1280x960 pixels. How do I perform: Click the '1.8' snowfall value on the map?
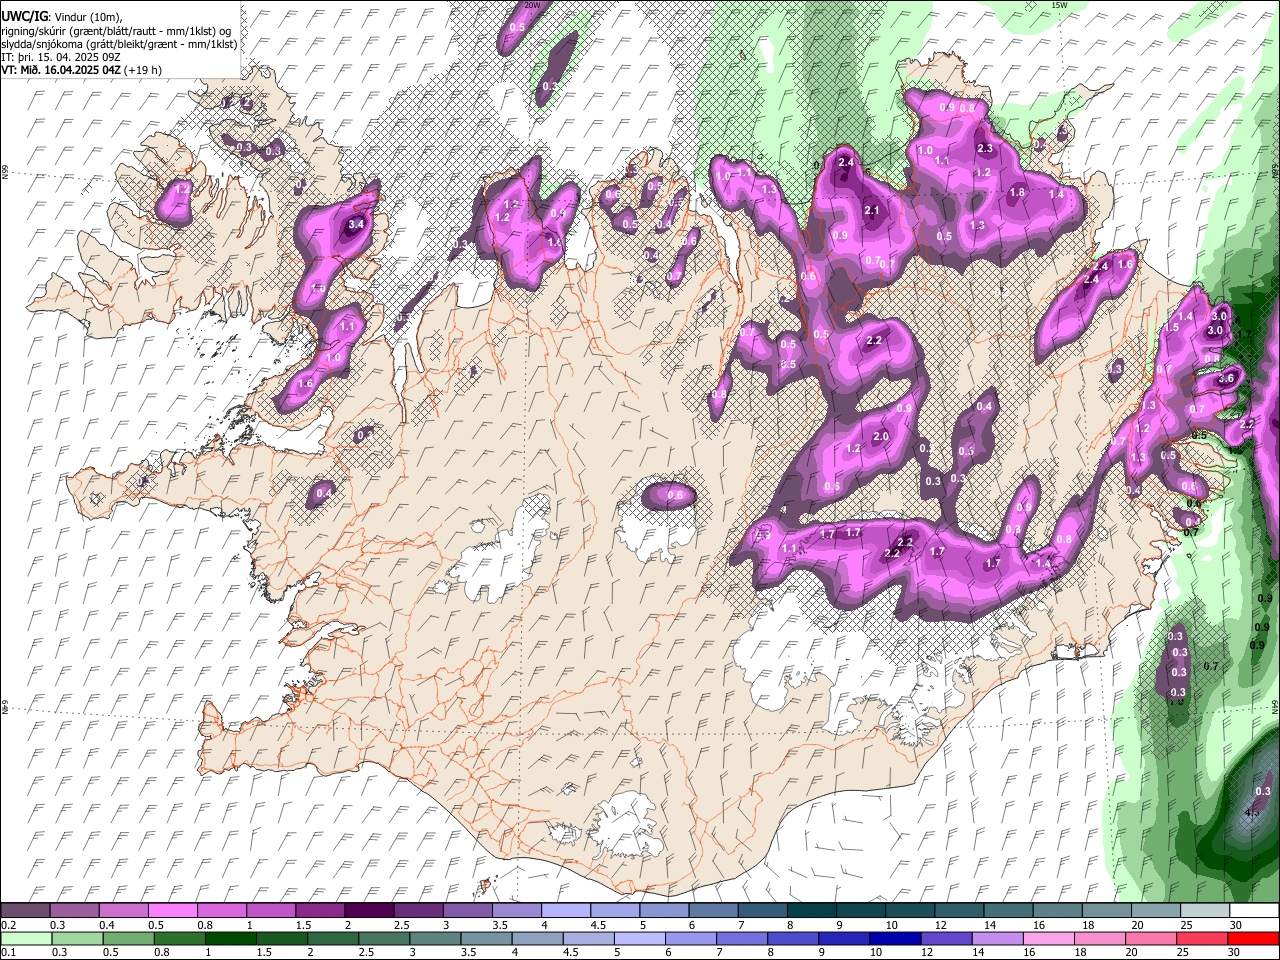1017,192
